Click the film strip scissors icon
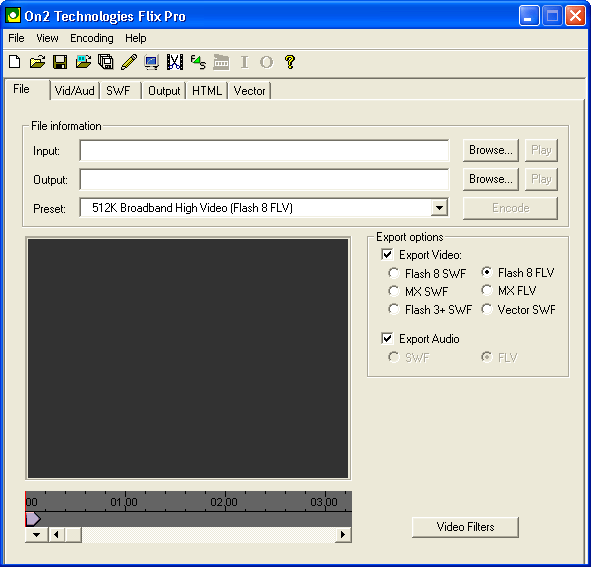 (x=175, y=62)
